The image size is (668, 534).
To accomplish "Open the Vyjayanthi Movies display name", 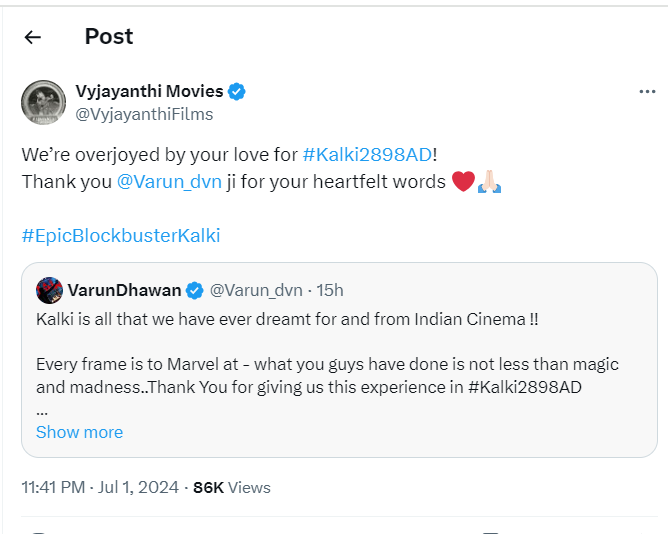I will coord(149,92).
